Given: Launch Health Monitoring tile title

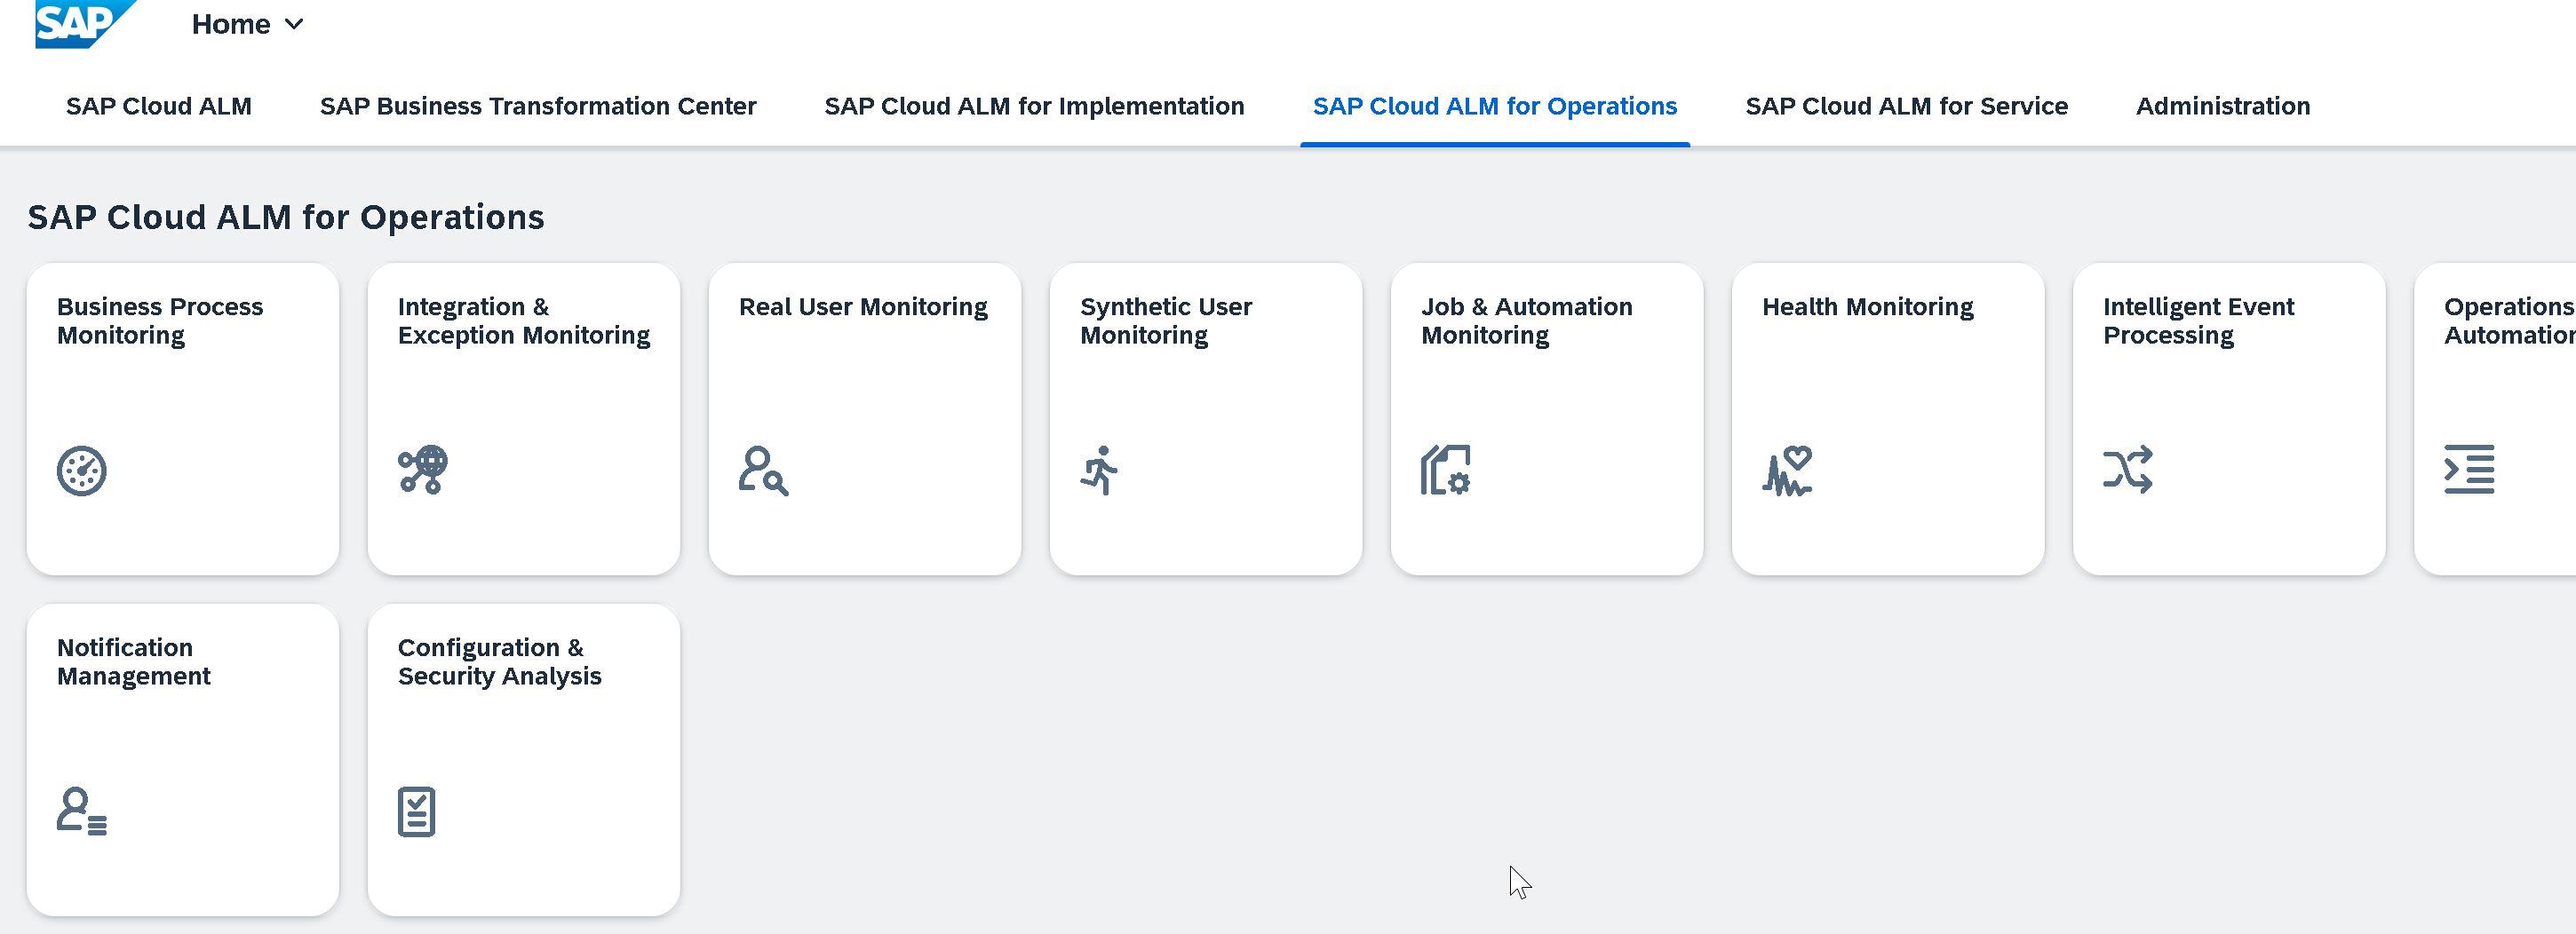Looking at the screenshot, I should pos(1868,307).
